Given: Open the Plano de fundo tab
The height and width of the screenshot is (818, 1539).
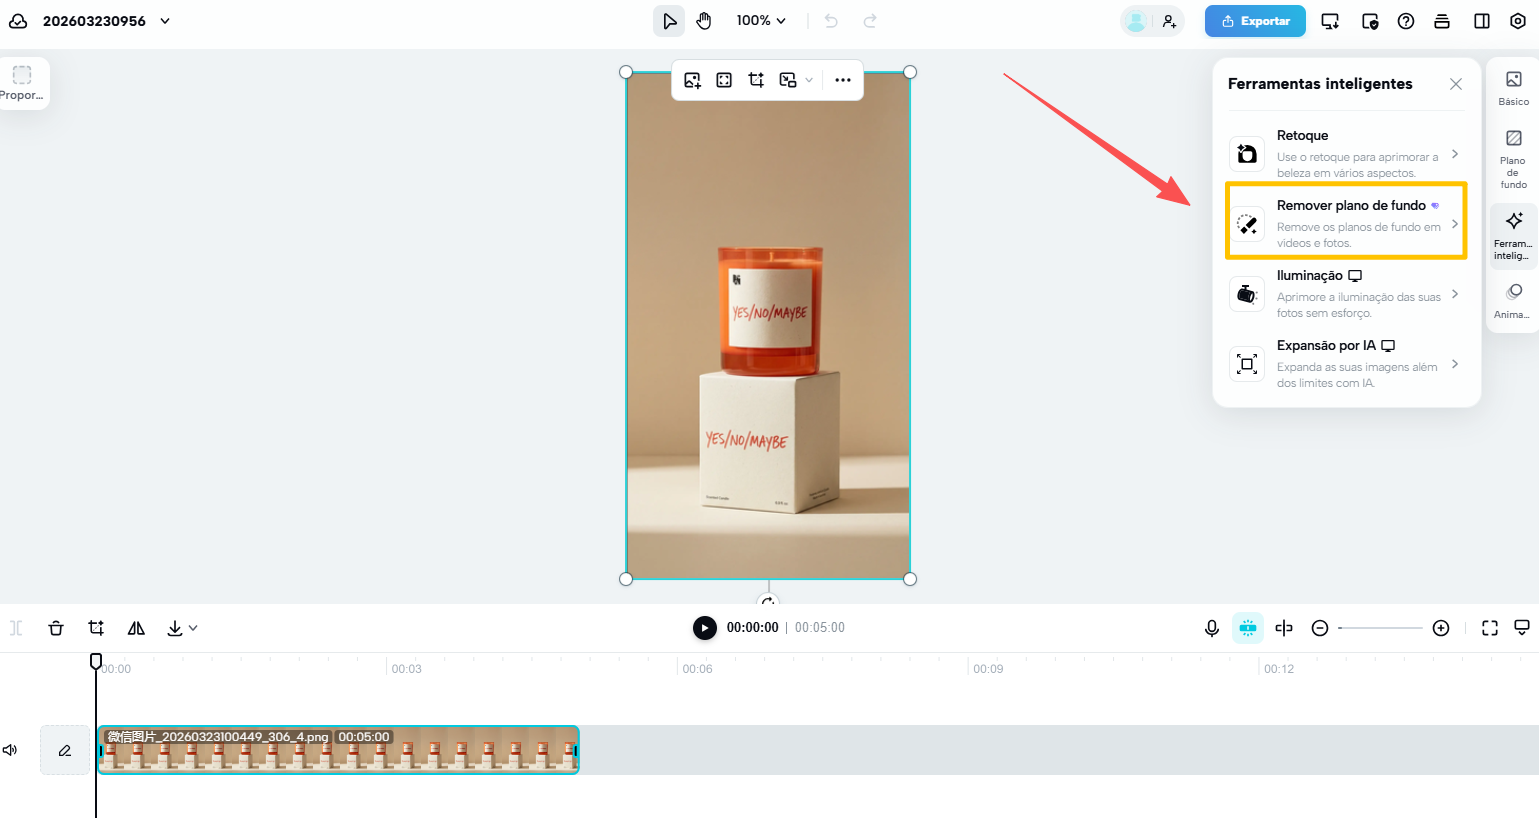Looking at the screenshot, I should [x=1513, y=160].
